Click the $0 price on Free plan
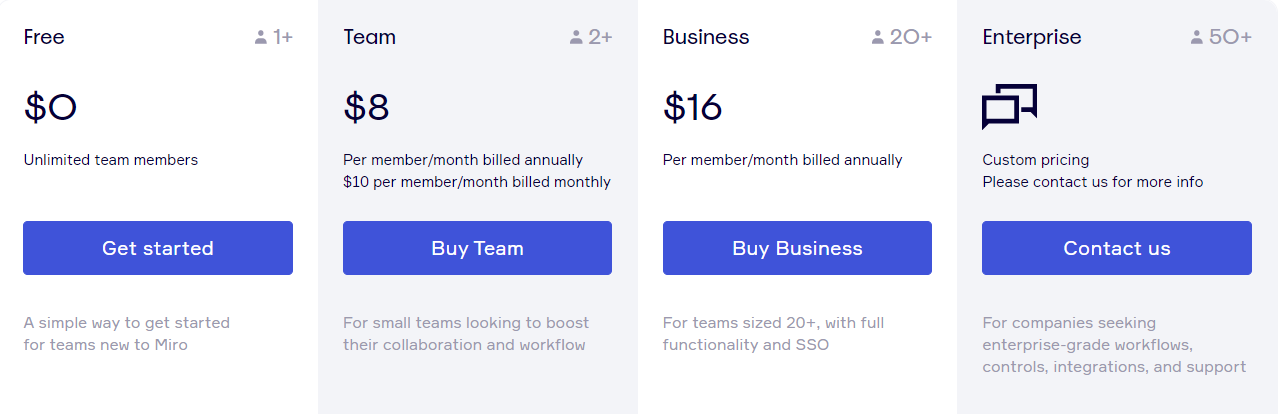Image resolution: width=1280 pixels, height=414 pixels. point(50,107)
